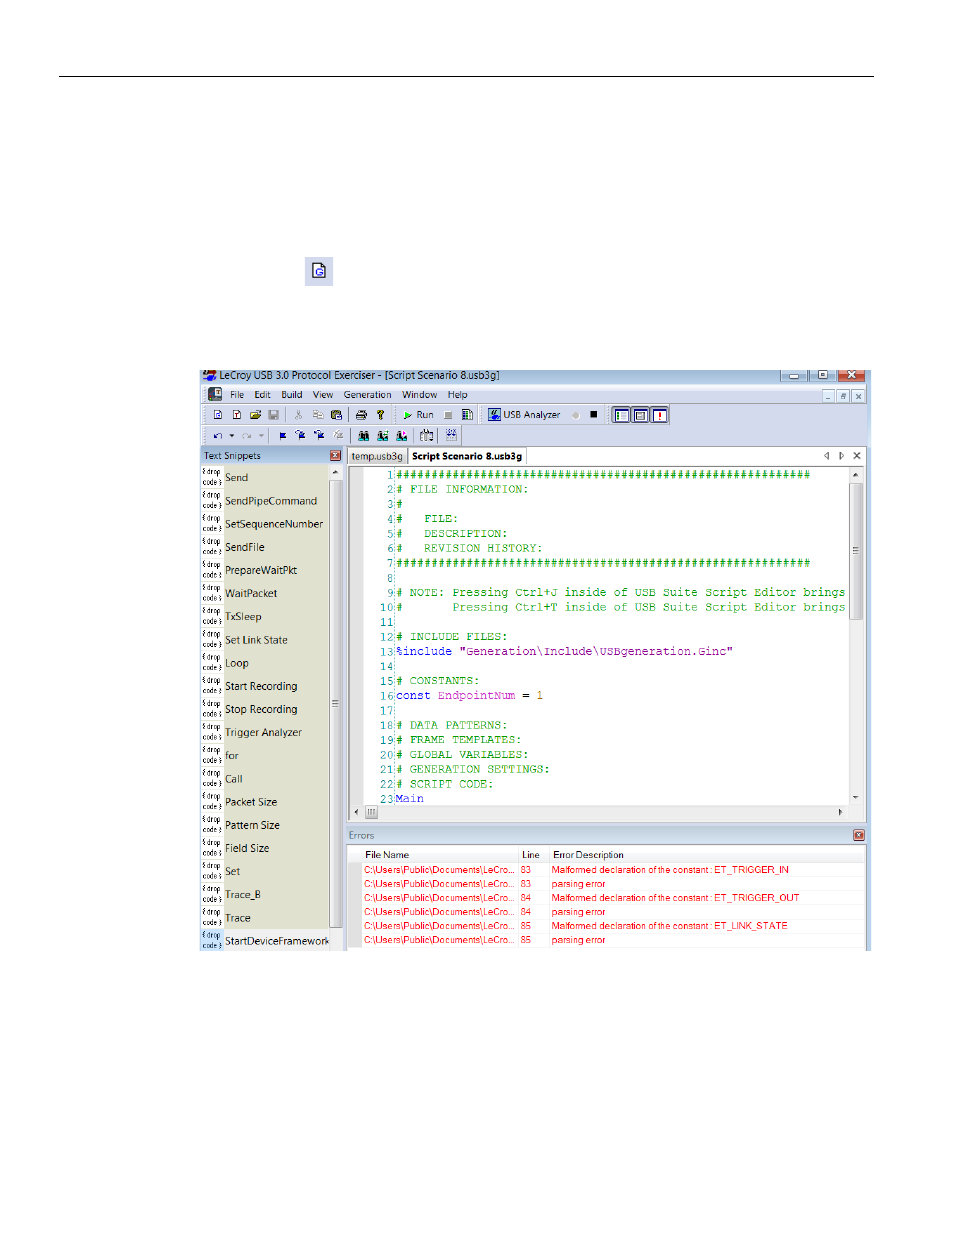Open the Window menu
954x1235 pixels.
pos(419,395)
